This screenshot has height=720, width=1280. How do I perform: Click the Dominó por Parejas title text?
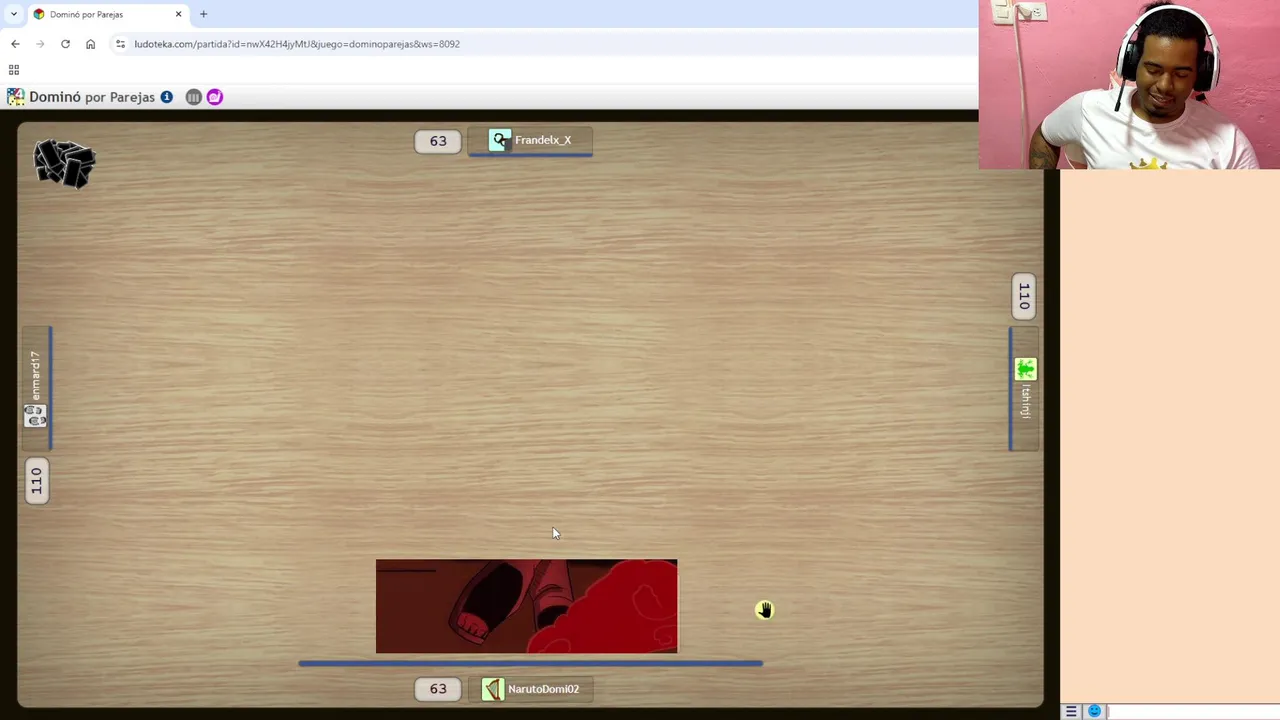coord(92,97)
